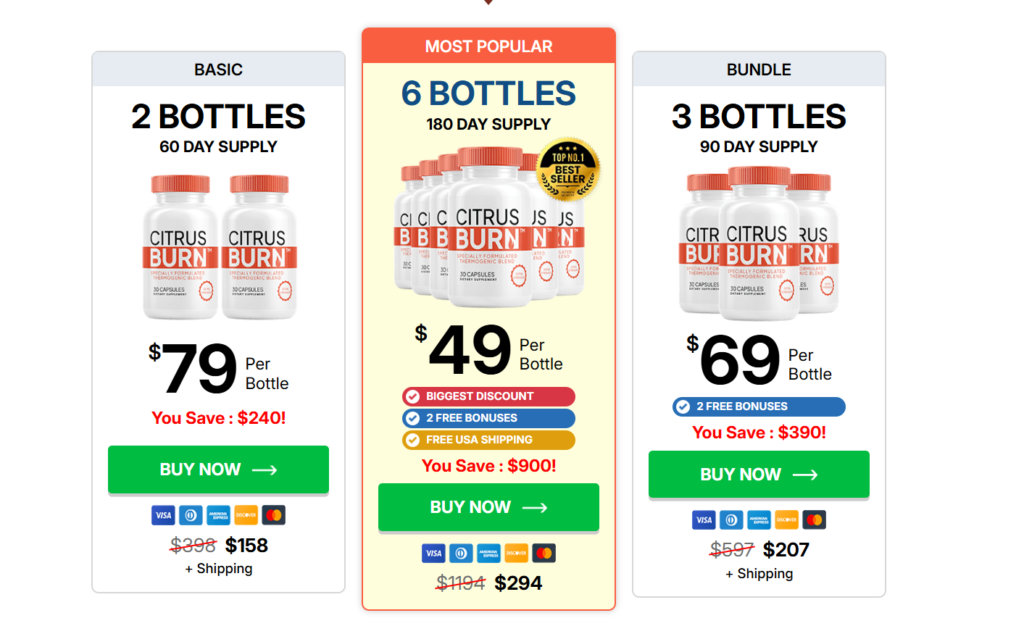This screenshot has width=1024, height=626.
Task: Click the American Express icon in Bundle package
Action: (x=759, y=520)
